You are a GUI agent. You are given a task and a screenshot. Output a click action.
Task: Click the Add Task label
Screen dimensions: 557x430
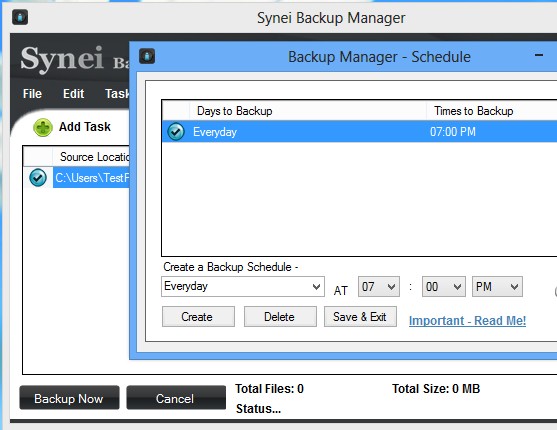pyautogui.click(x=85, y=127)
